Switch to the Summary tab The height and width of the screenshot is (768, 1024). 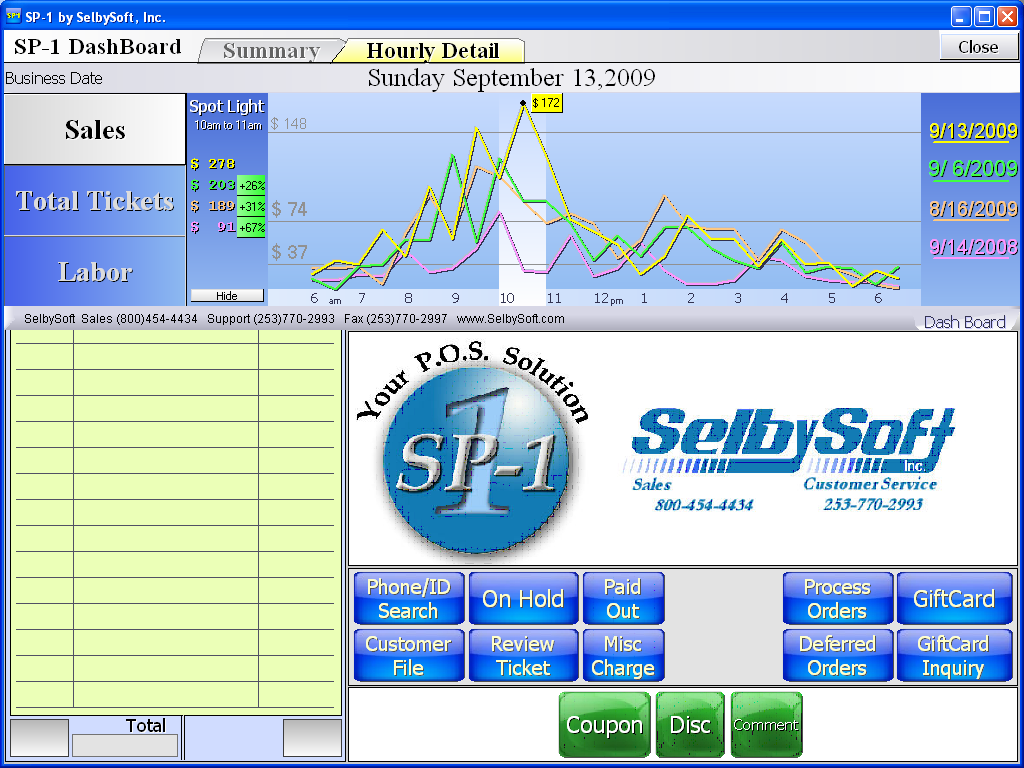coord(271,50)
